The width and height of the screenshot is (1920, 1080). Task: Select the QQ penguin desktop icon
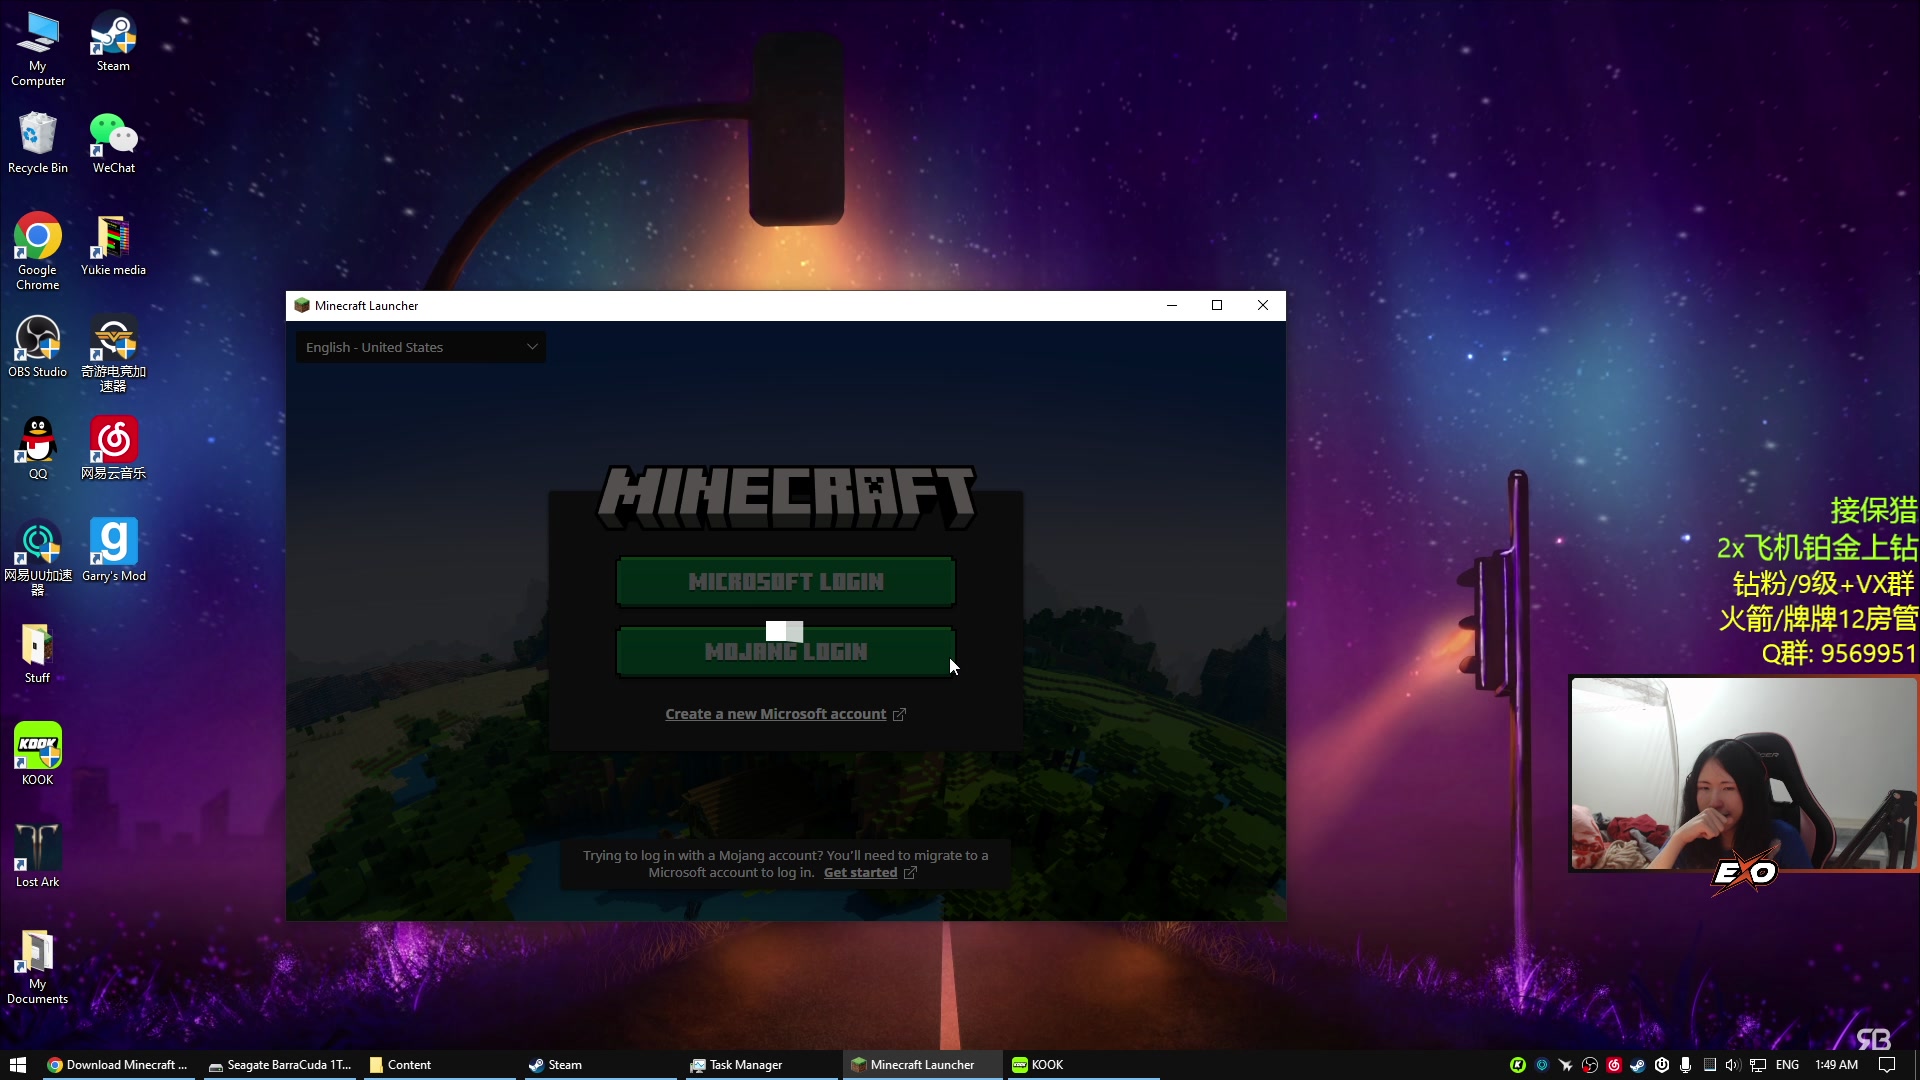pos(38,446)
